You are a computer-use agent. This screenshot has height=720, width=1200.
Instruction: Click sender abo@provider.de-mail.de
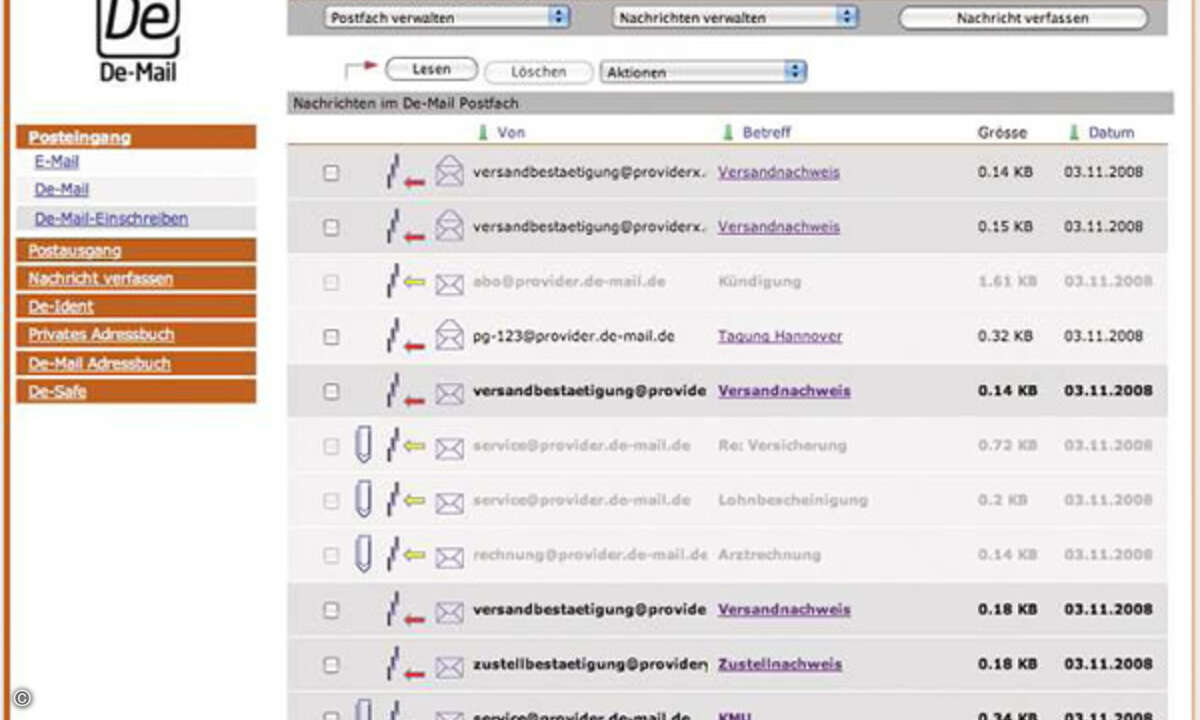568,282
